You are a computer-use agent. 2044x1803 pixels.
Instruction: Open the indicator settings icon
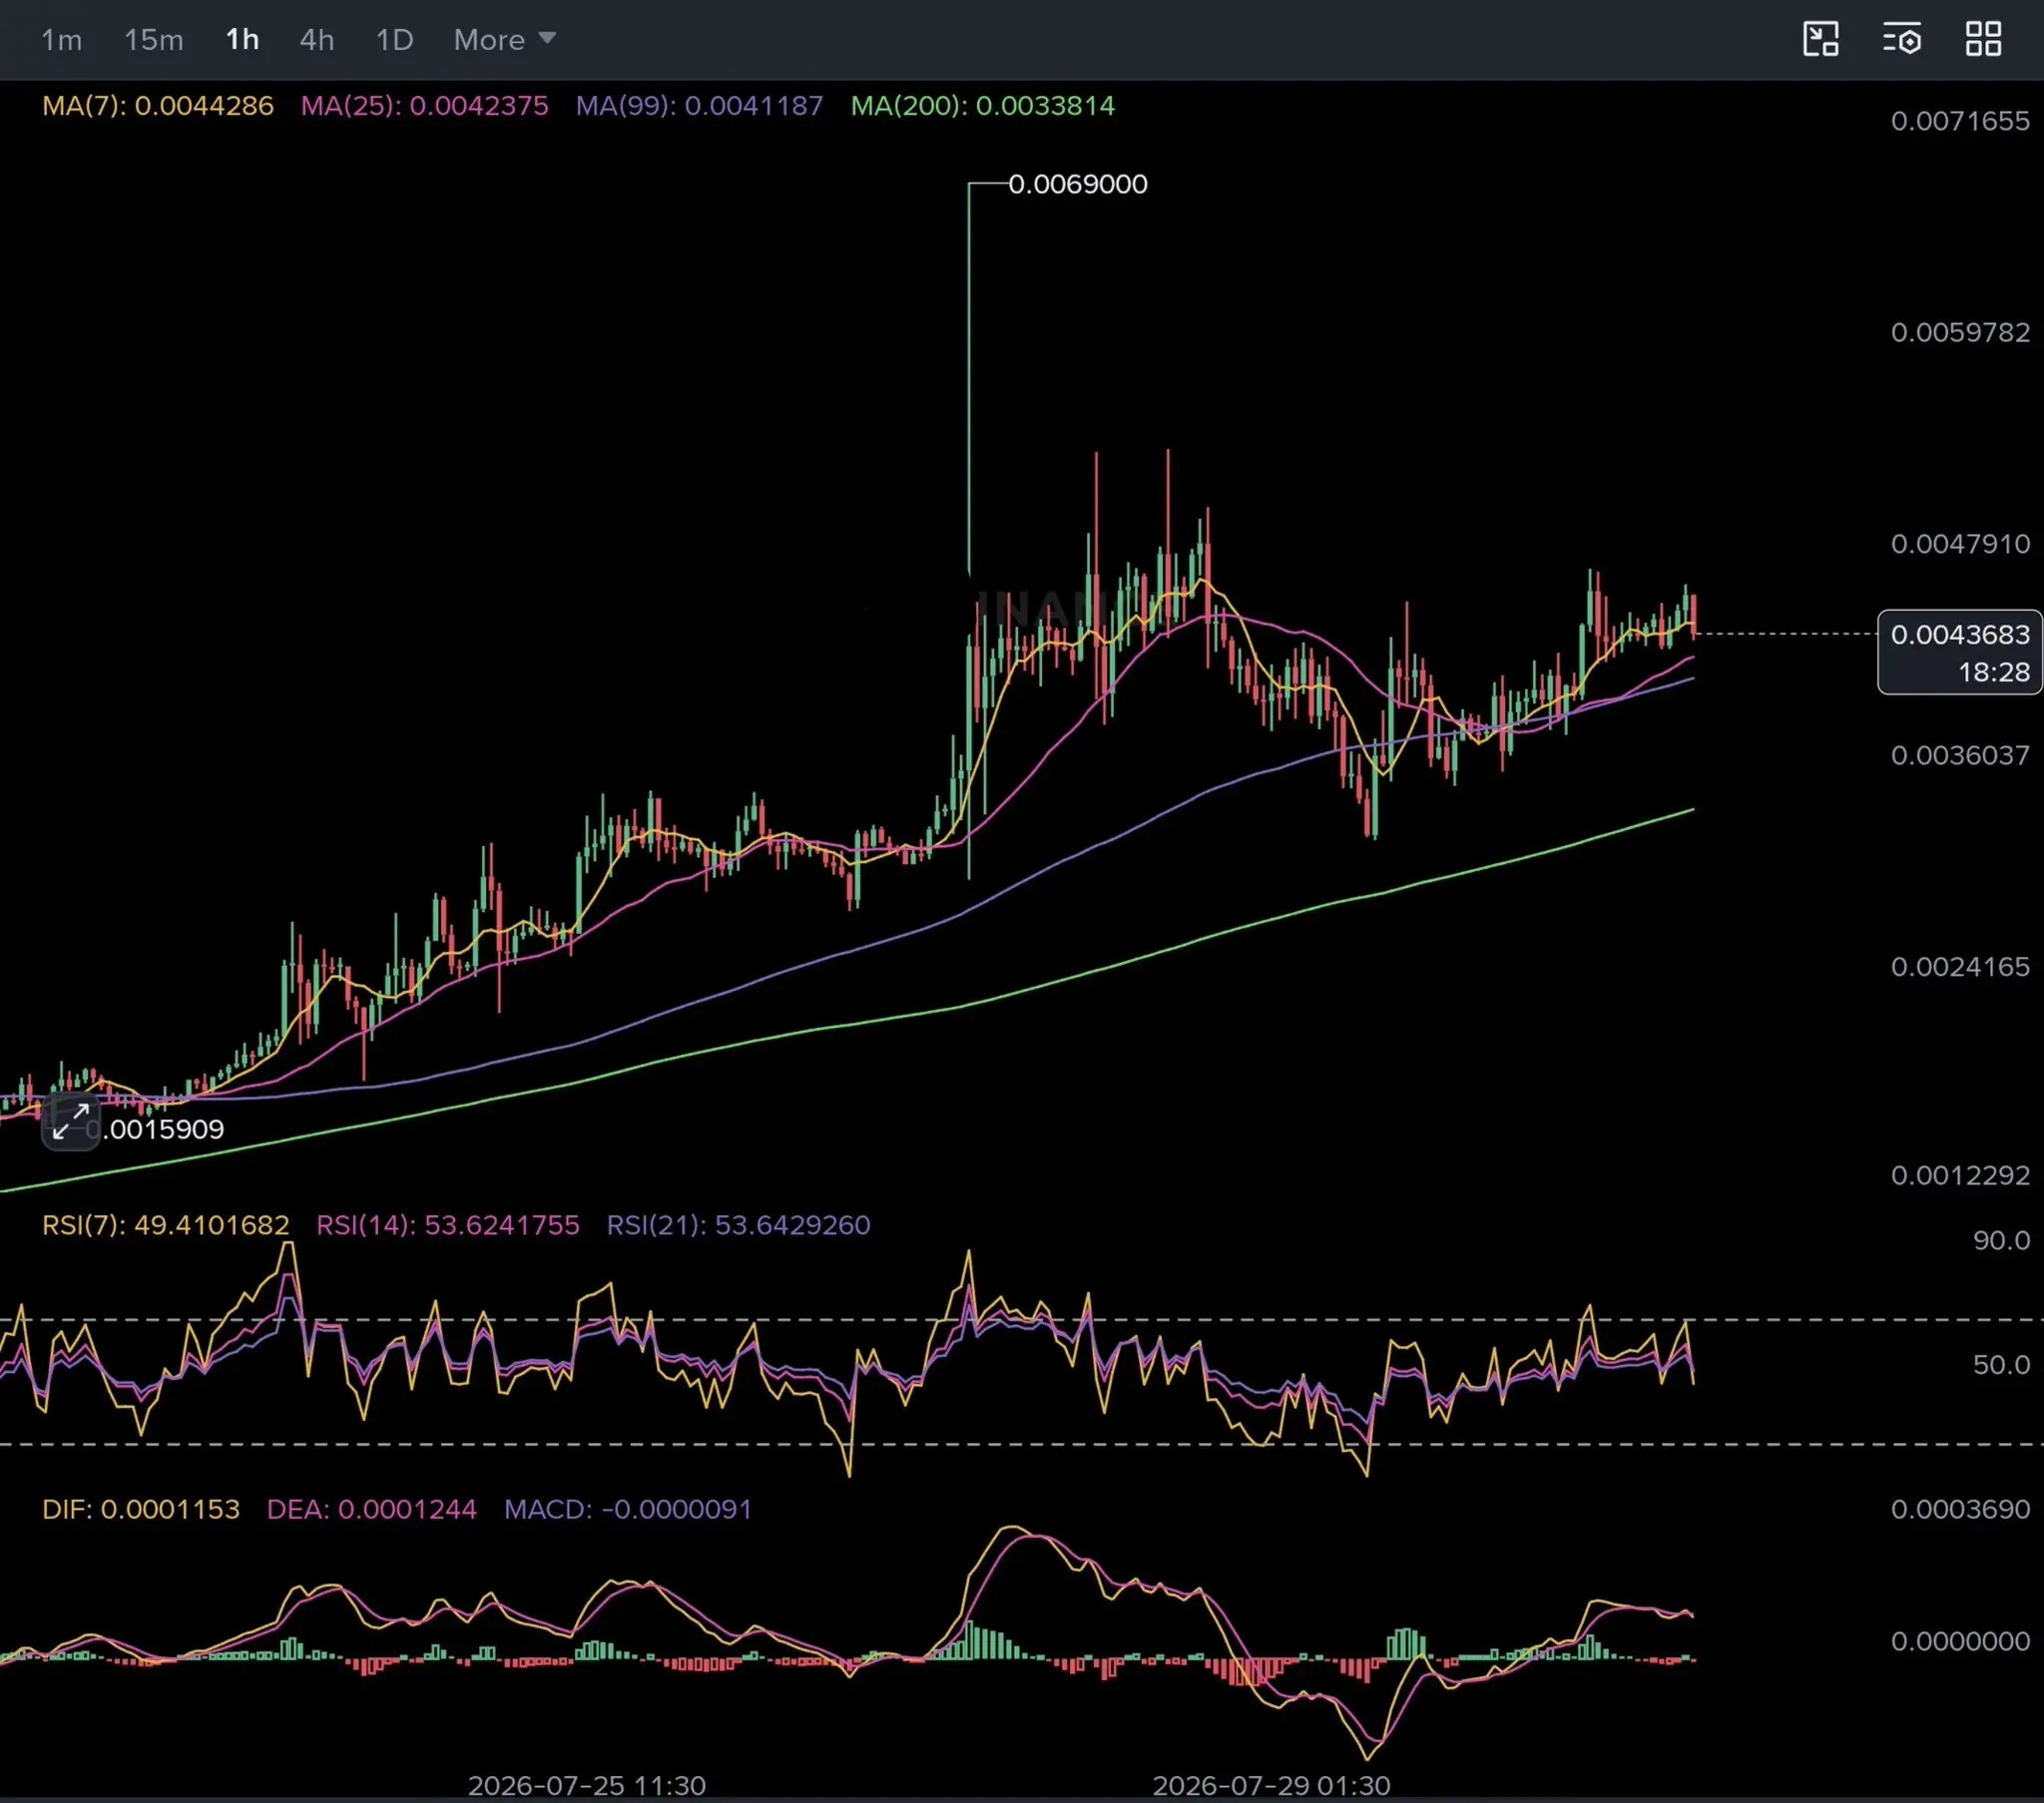(1901, 39)
